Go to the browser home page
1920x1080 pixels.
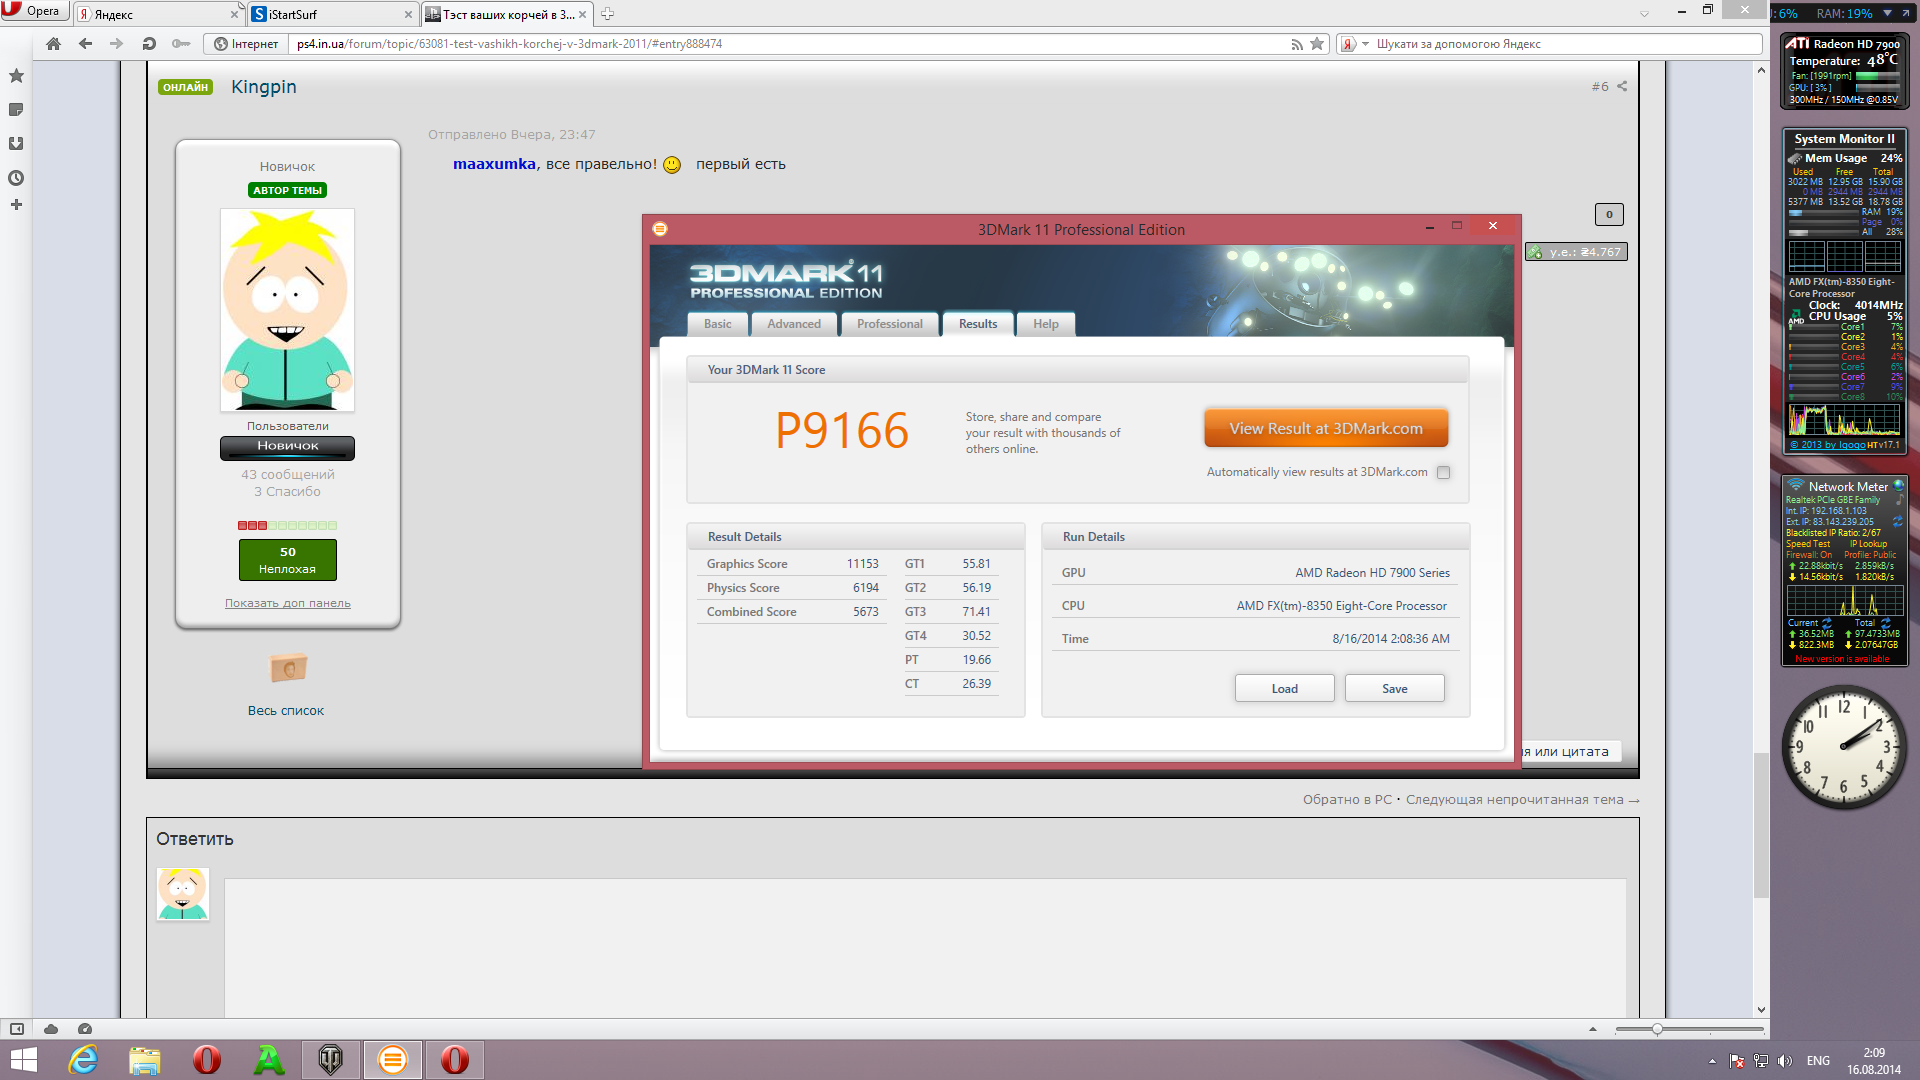pyautogui.click(x=54, y=44)
